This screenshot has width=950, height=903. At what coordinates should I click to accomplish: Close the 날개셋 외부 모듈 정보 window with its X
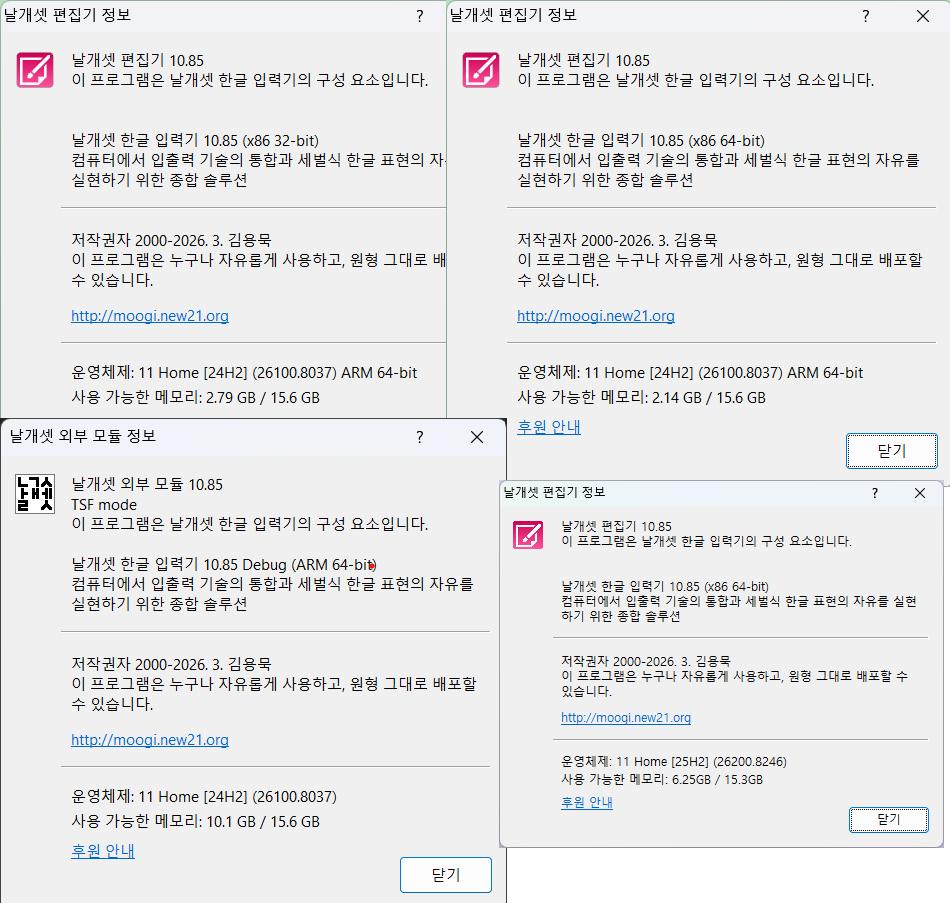click(477, 437)
